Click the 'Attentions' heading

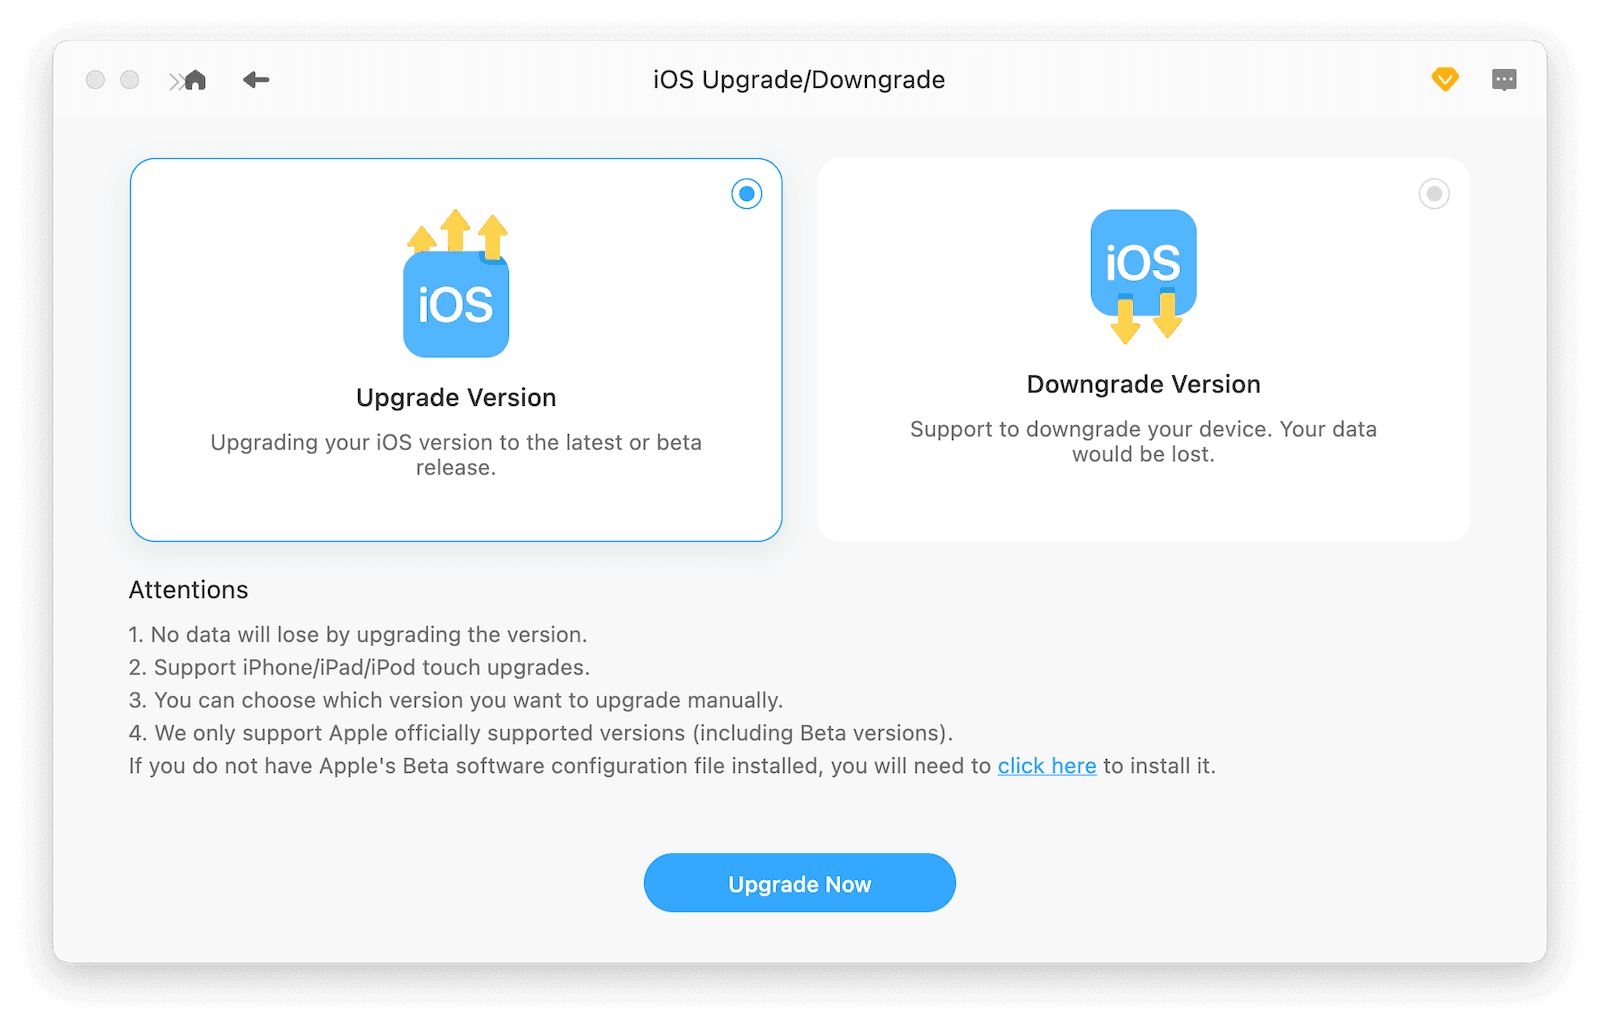tap(189, 590)
